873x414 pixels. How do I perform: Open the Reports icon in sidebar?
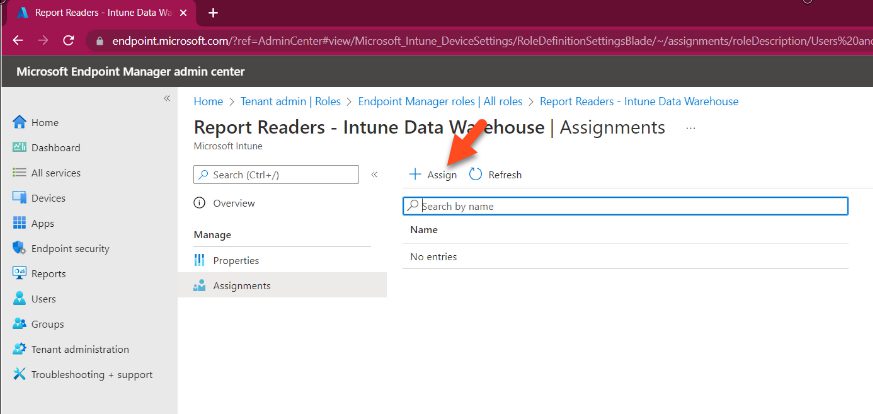click(x=19, y=273)
